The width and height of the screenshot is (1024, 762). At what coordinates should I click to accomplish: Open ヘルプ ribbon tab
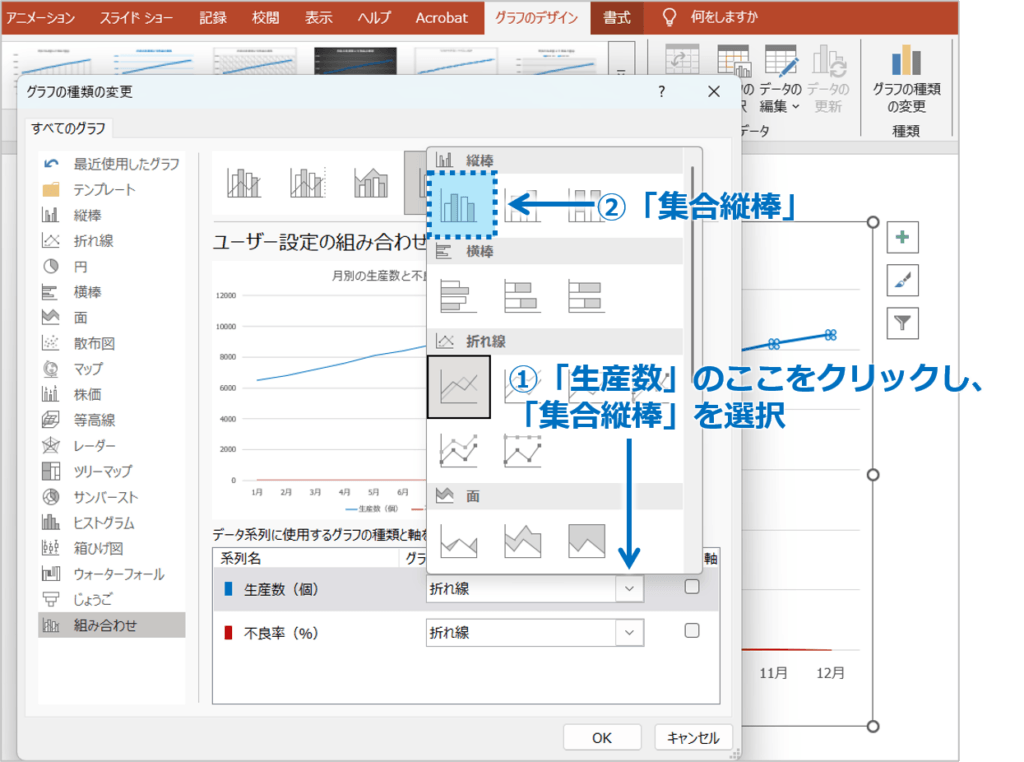point(374,18)
